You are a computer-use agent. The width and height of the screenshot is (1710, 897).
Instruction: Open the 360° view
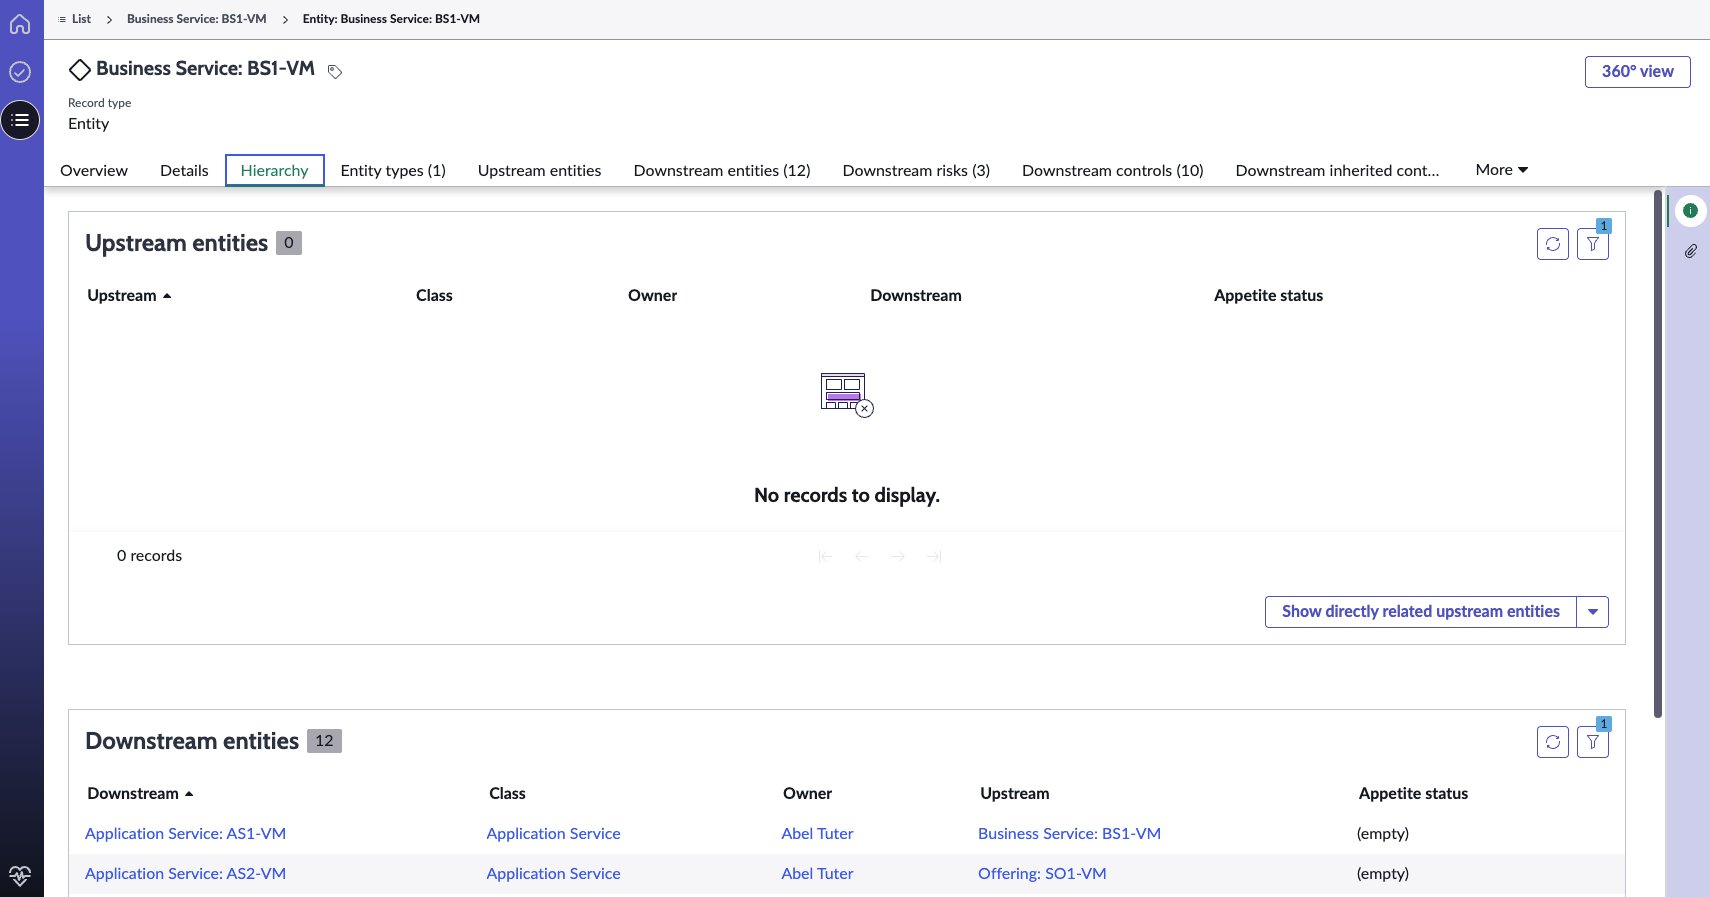coord(1637,72)
